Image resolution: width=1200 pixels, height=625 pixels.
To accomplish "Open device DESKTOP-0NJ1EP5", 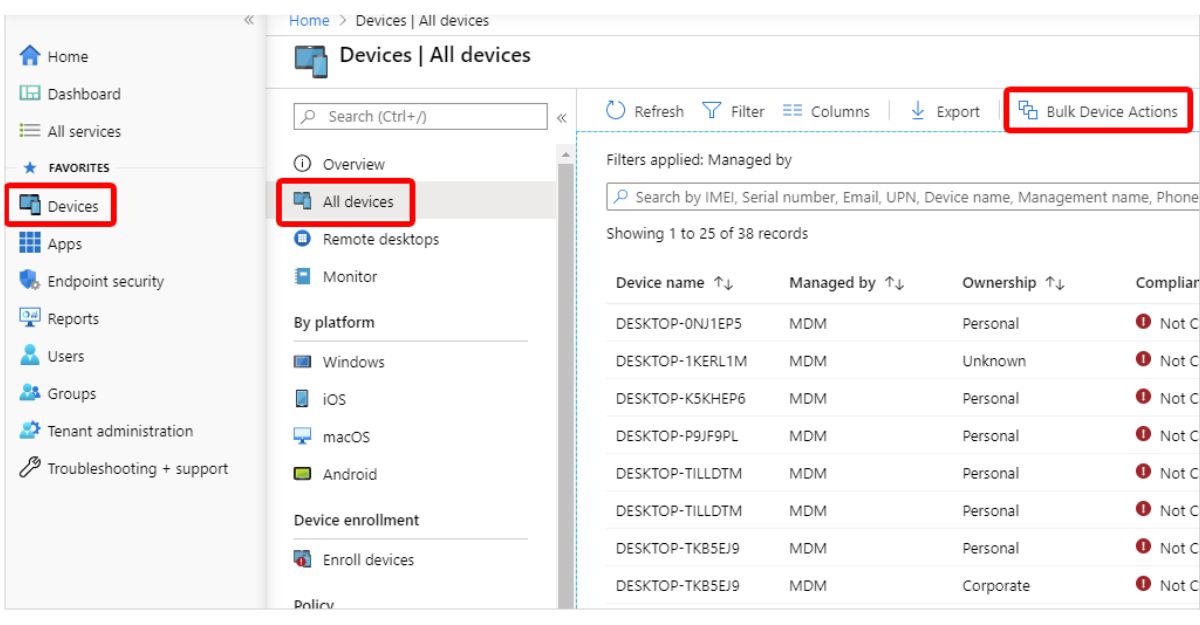I will click(679, 324).
